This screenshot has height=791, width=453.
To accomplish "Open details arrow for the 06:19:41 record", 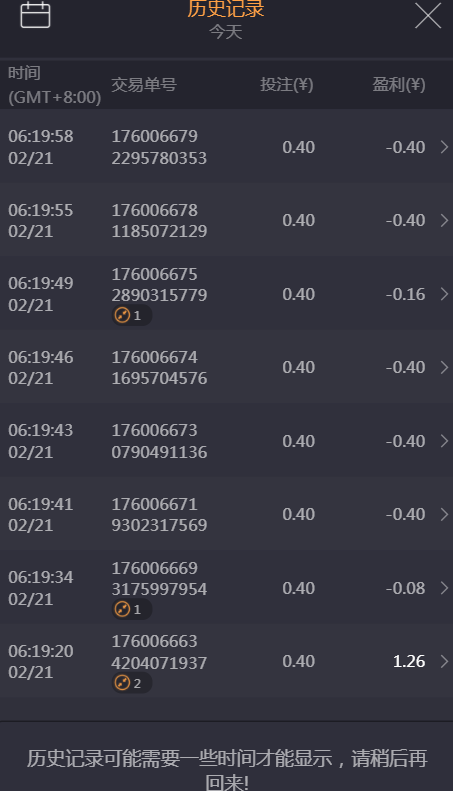I will tap(444, 515).
